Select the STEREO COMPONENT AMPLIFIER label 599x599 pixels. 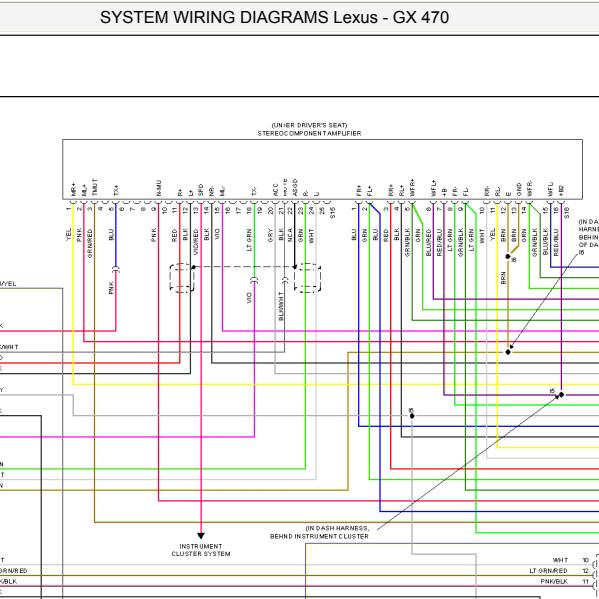click(x=309, y=134)
